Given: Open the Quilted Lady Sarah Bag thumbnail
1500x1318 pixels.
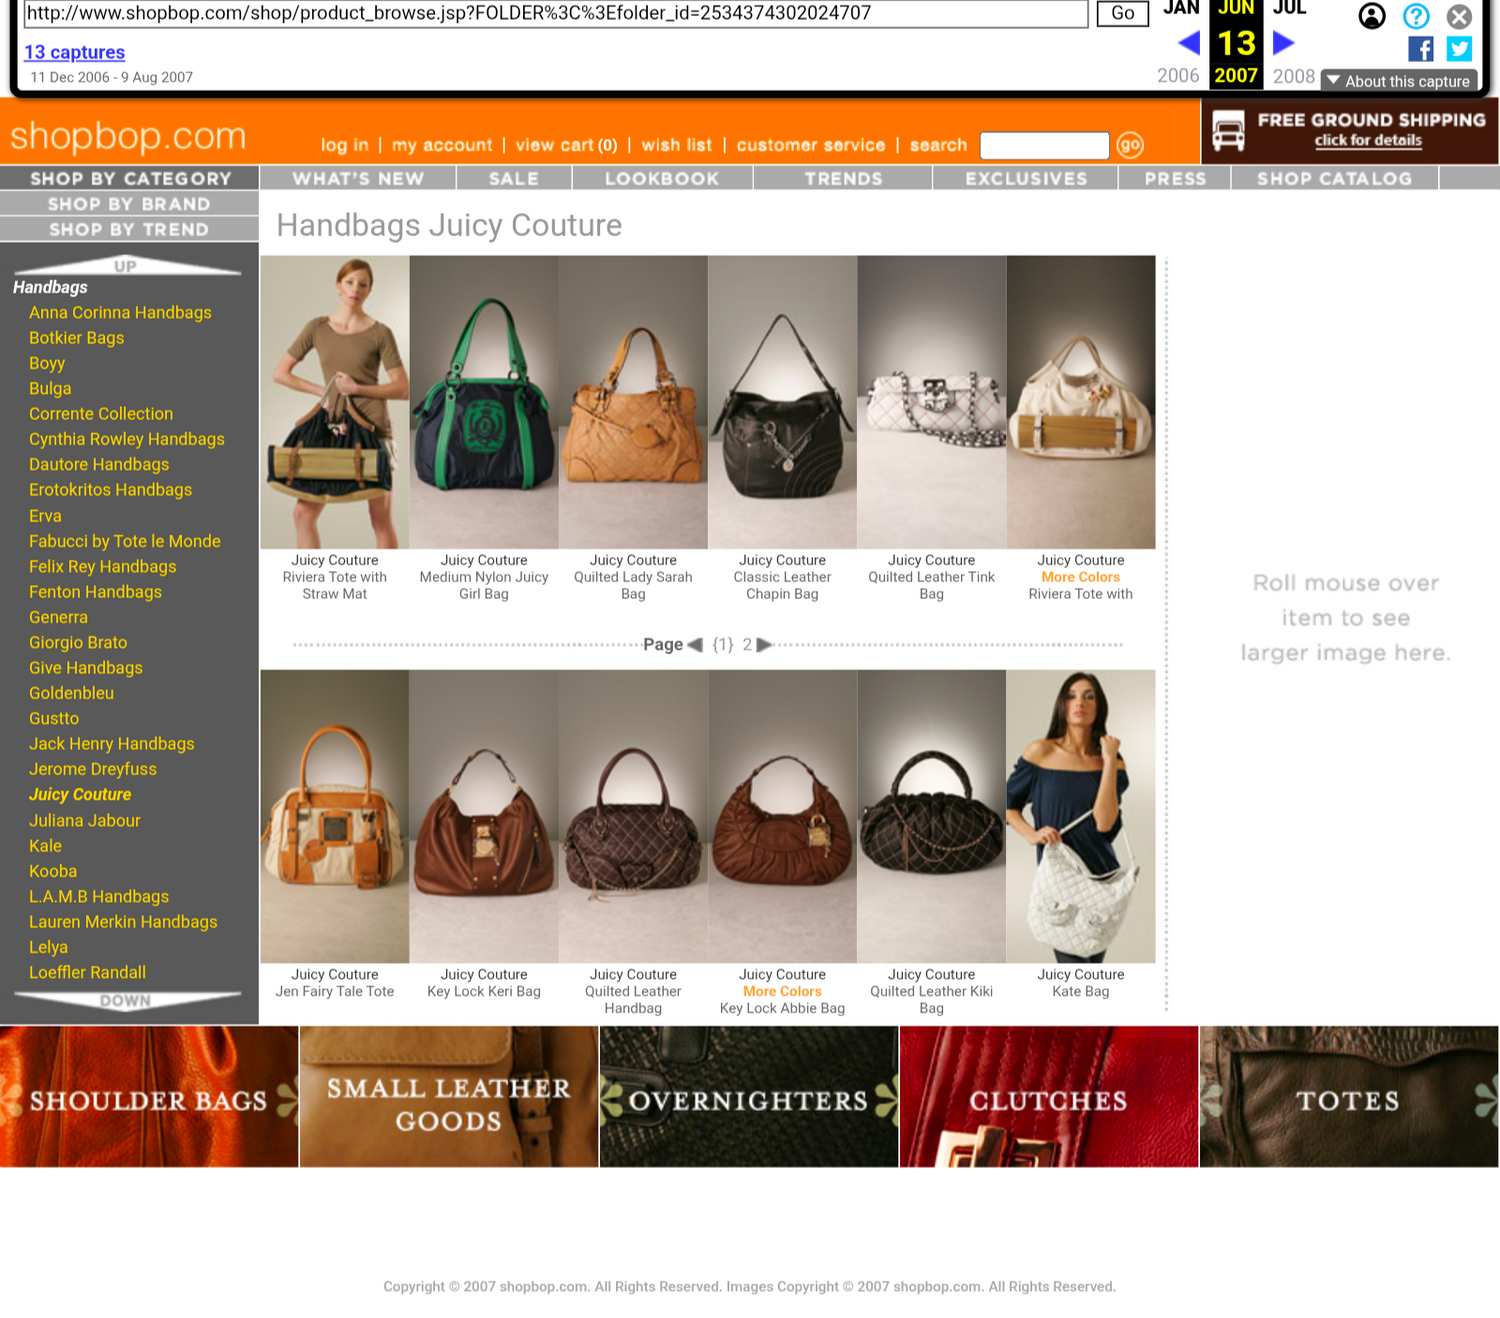Looking at the screenshot, I should 633,402.
